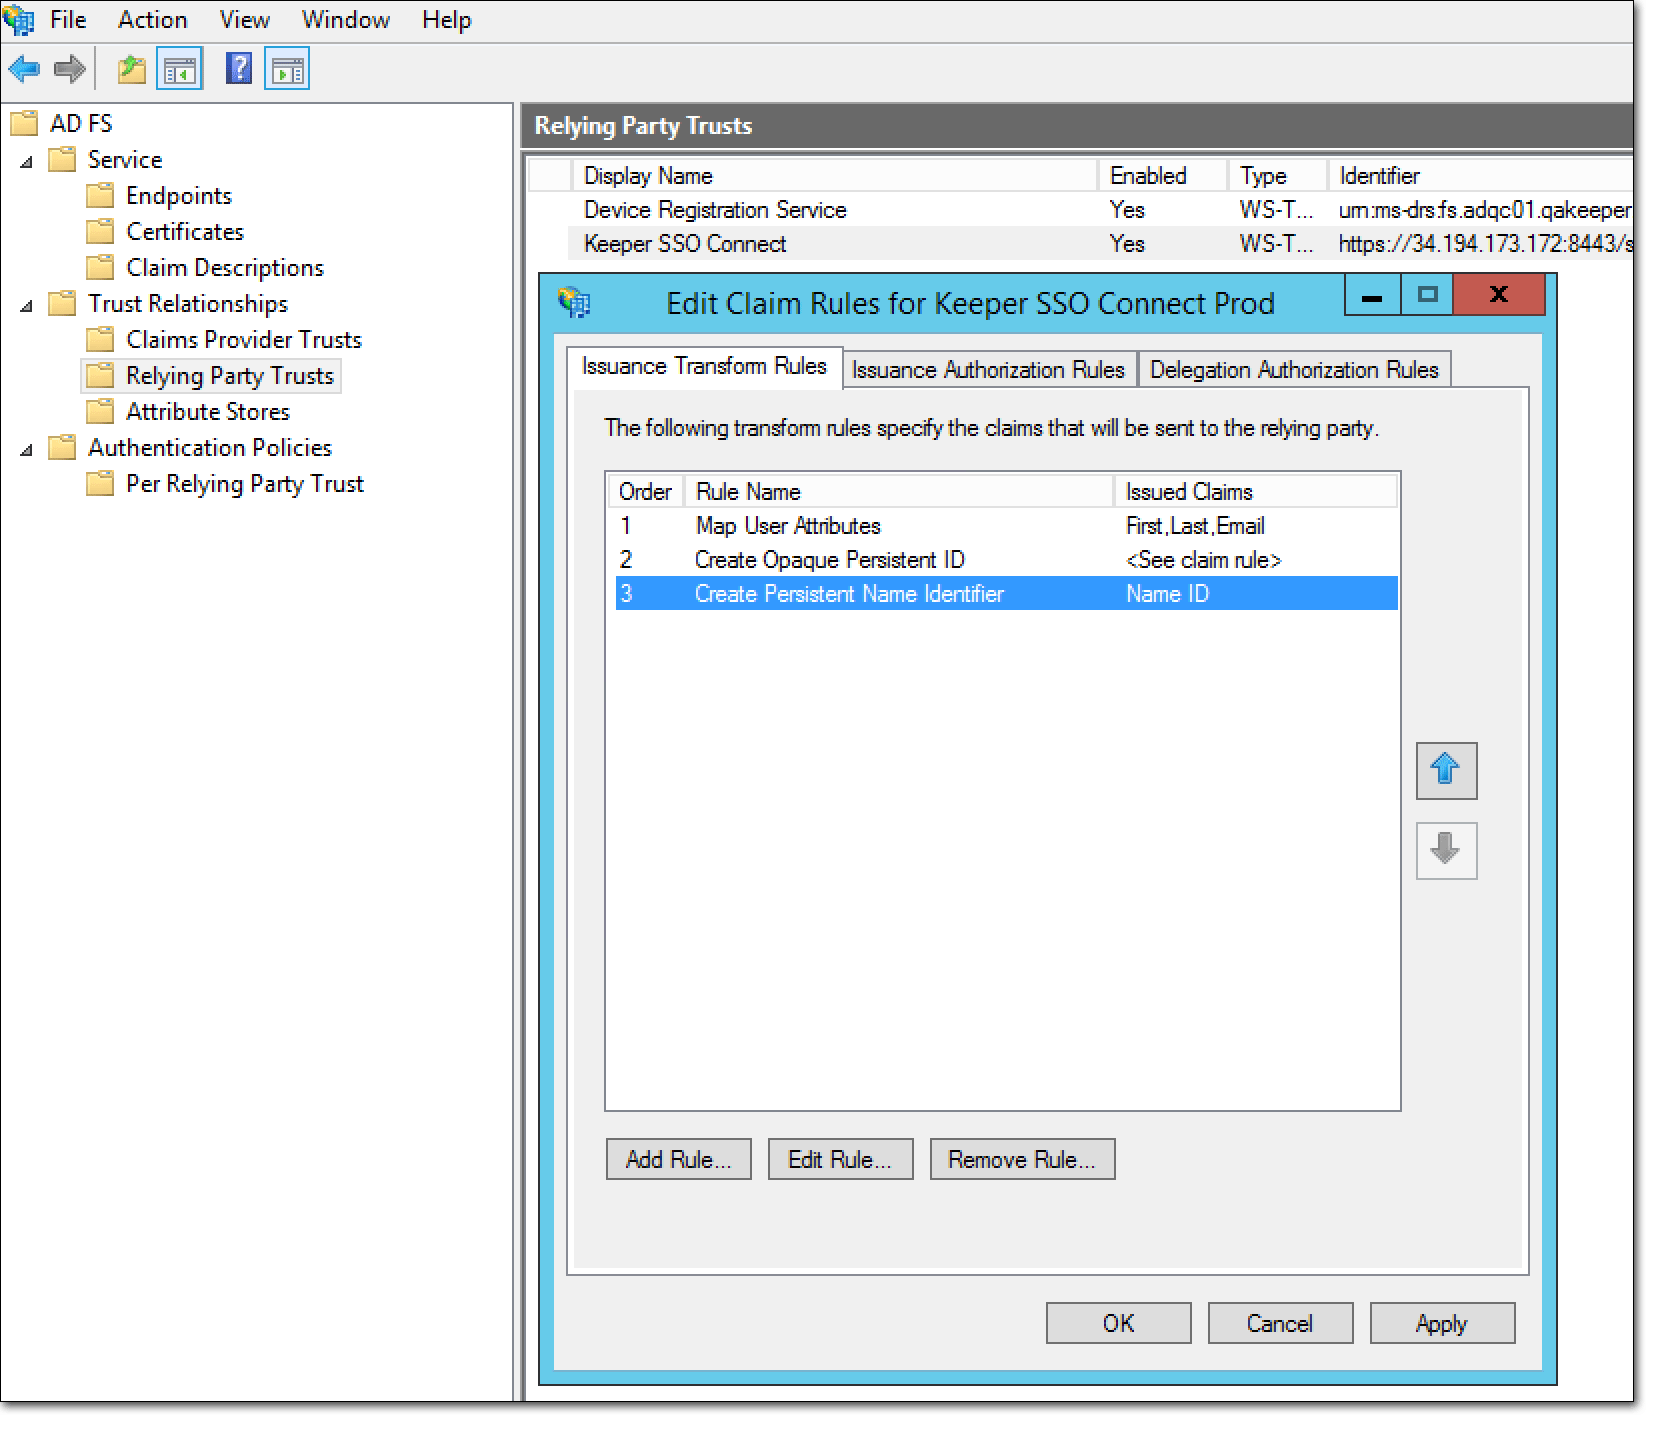Toggle the Show/Hide console tree icon

[178, 69]
